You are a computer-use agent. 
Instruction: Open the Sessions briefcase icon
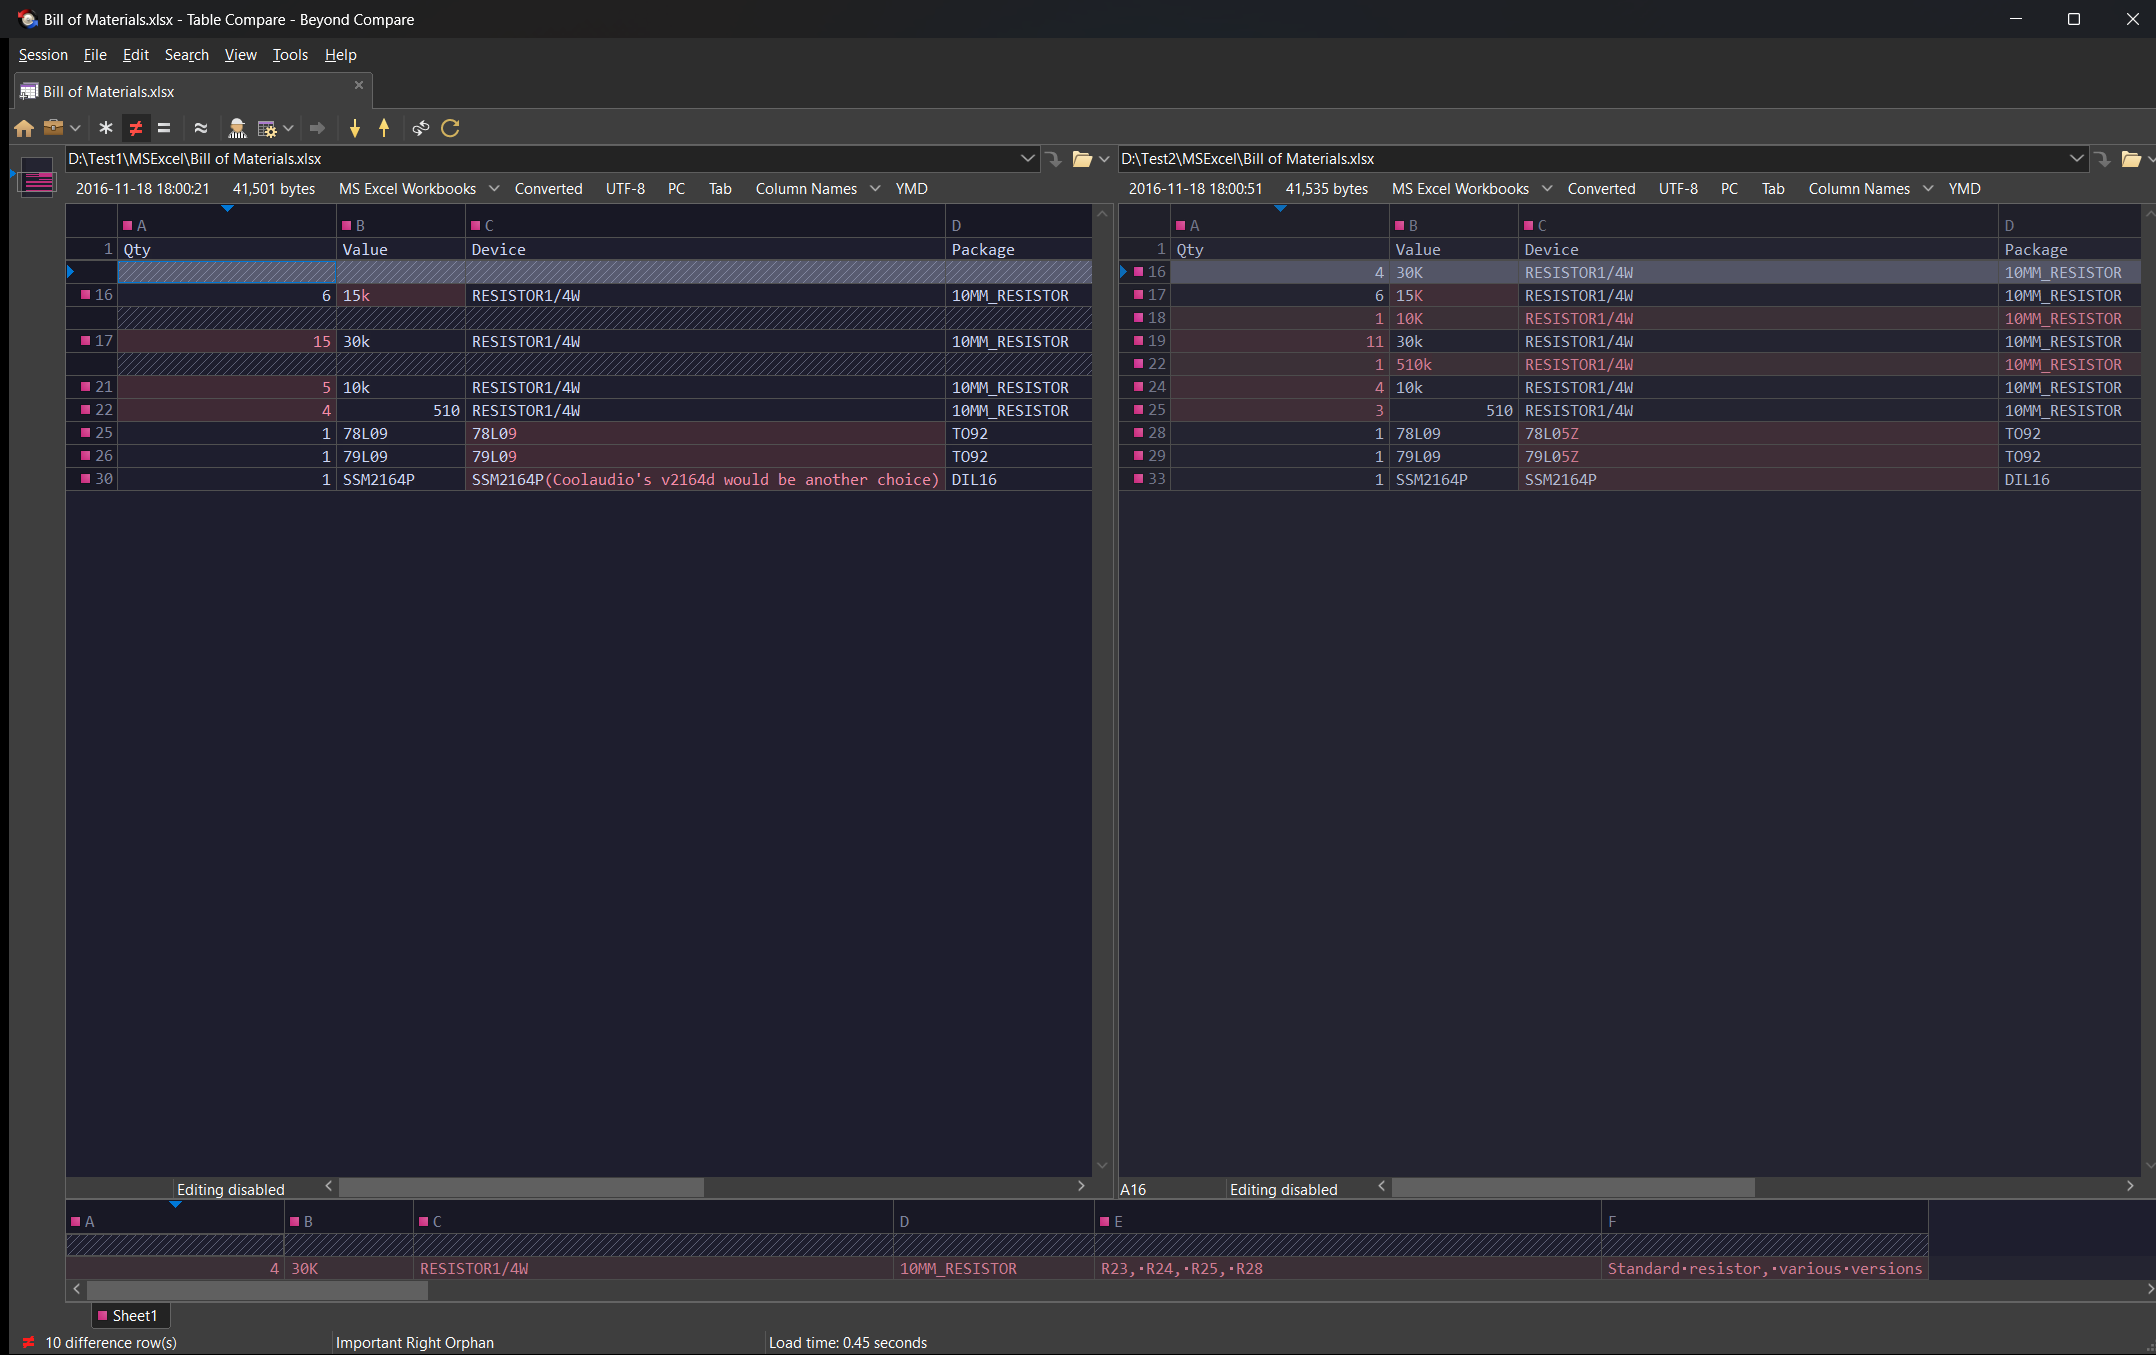click(x=54, y=128)
